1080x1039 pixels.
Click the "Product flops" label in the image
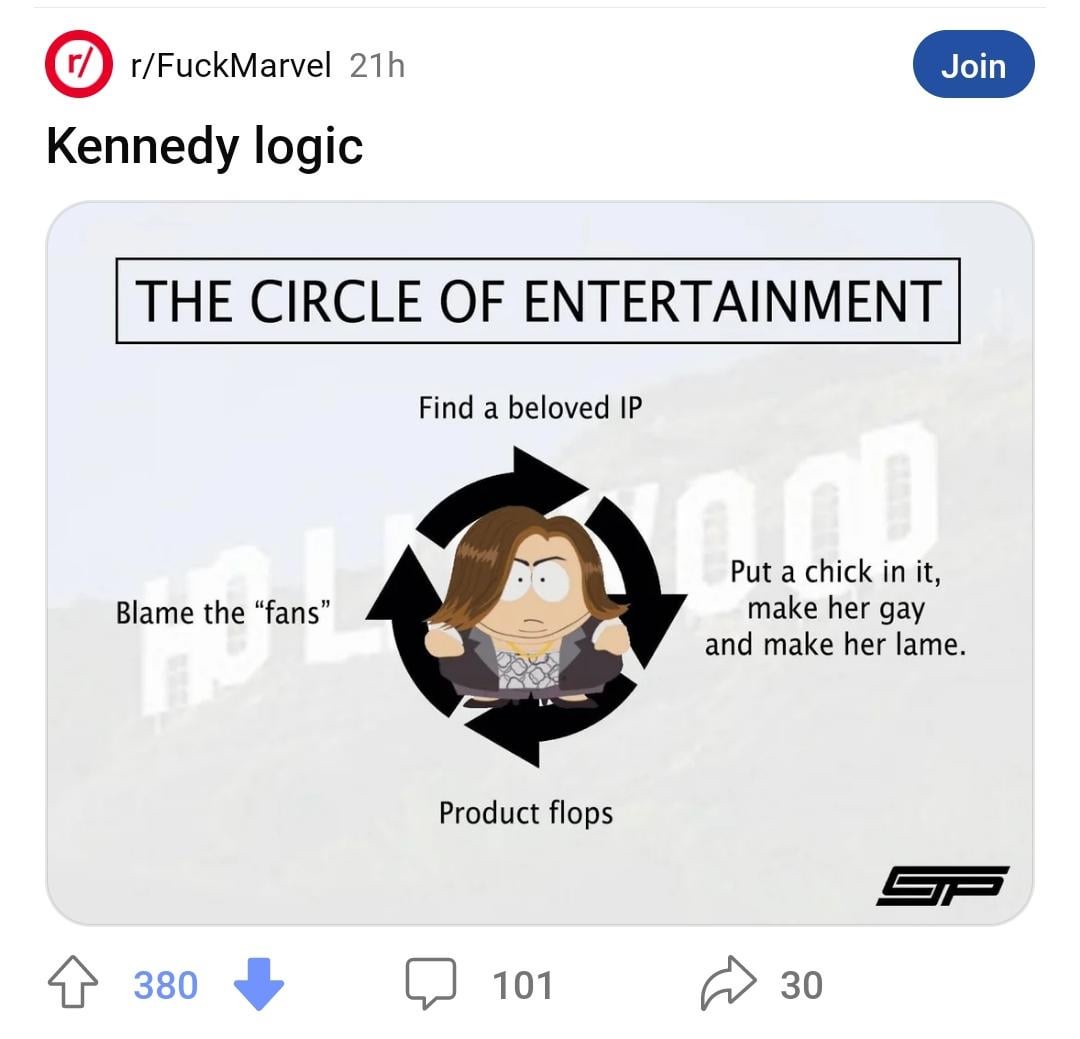coord(526,812)
